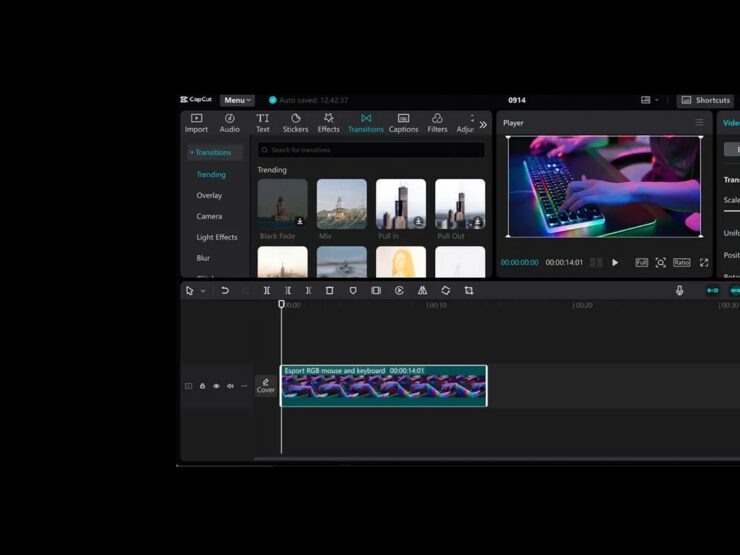Click the square track icon left of the lock

coord(188,386)
